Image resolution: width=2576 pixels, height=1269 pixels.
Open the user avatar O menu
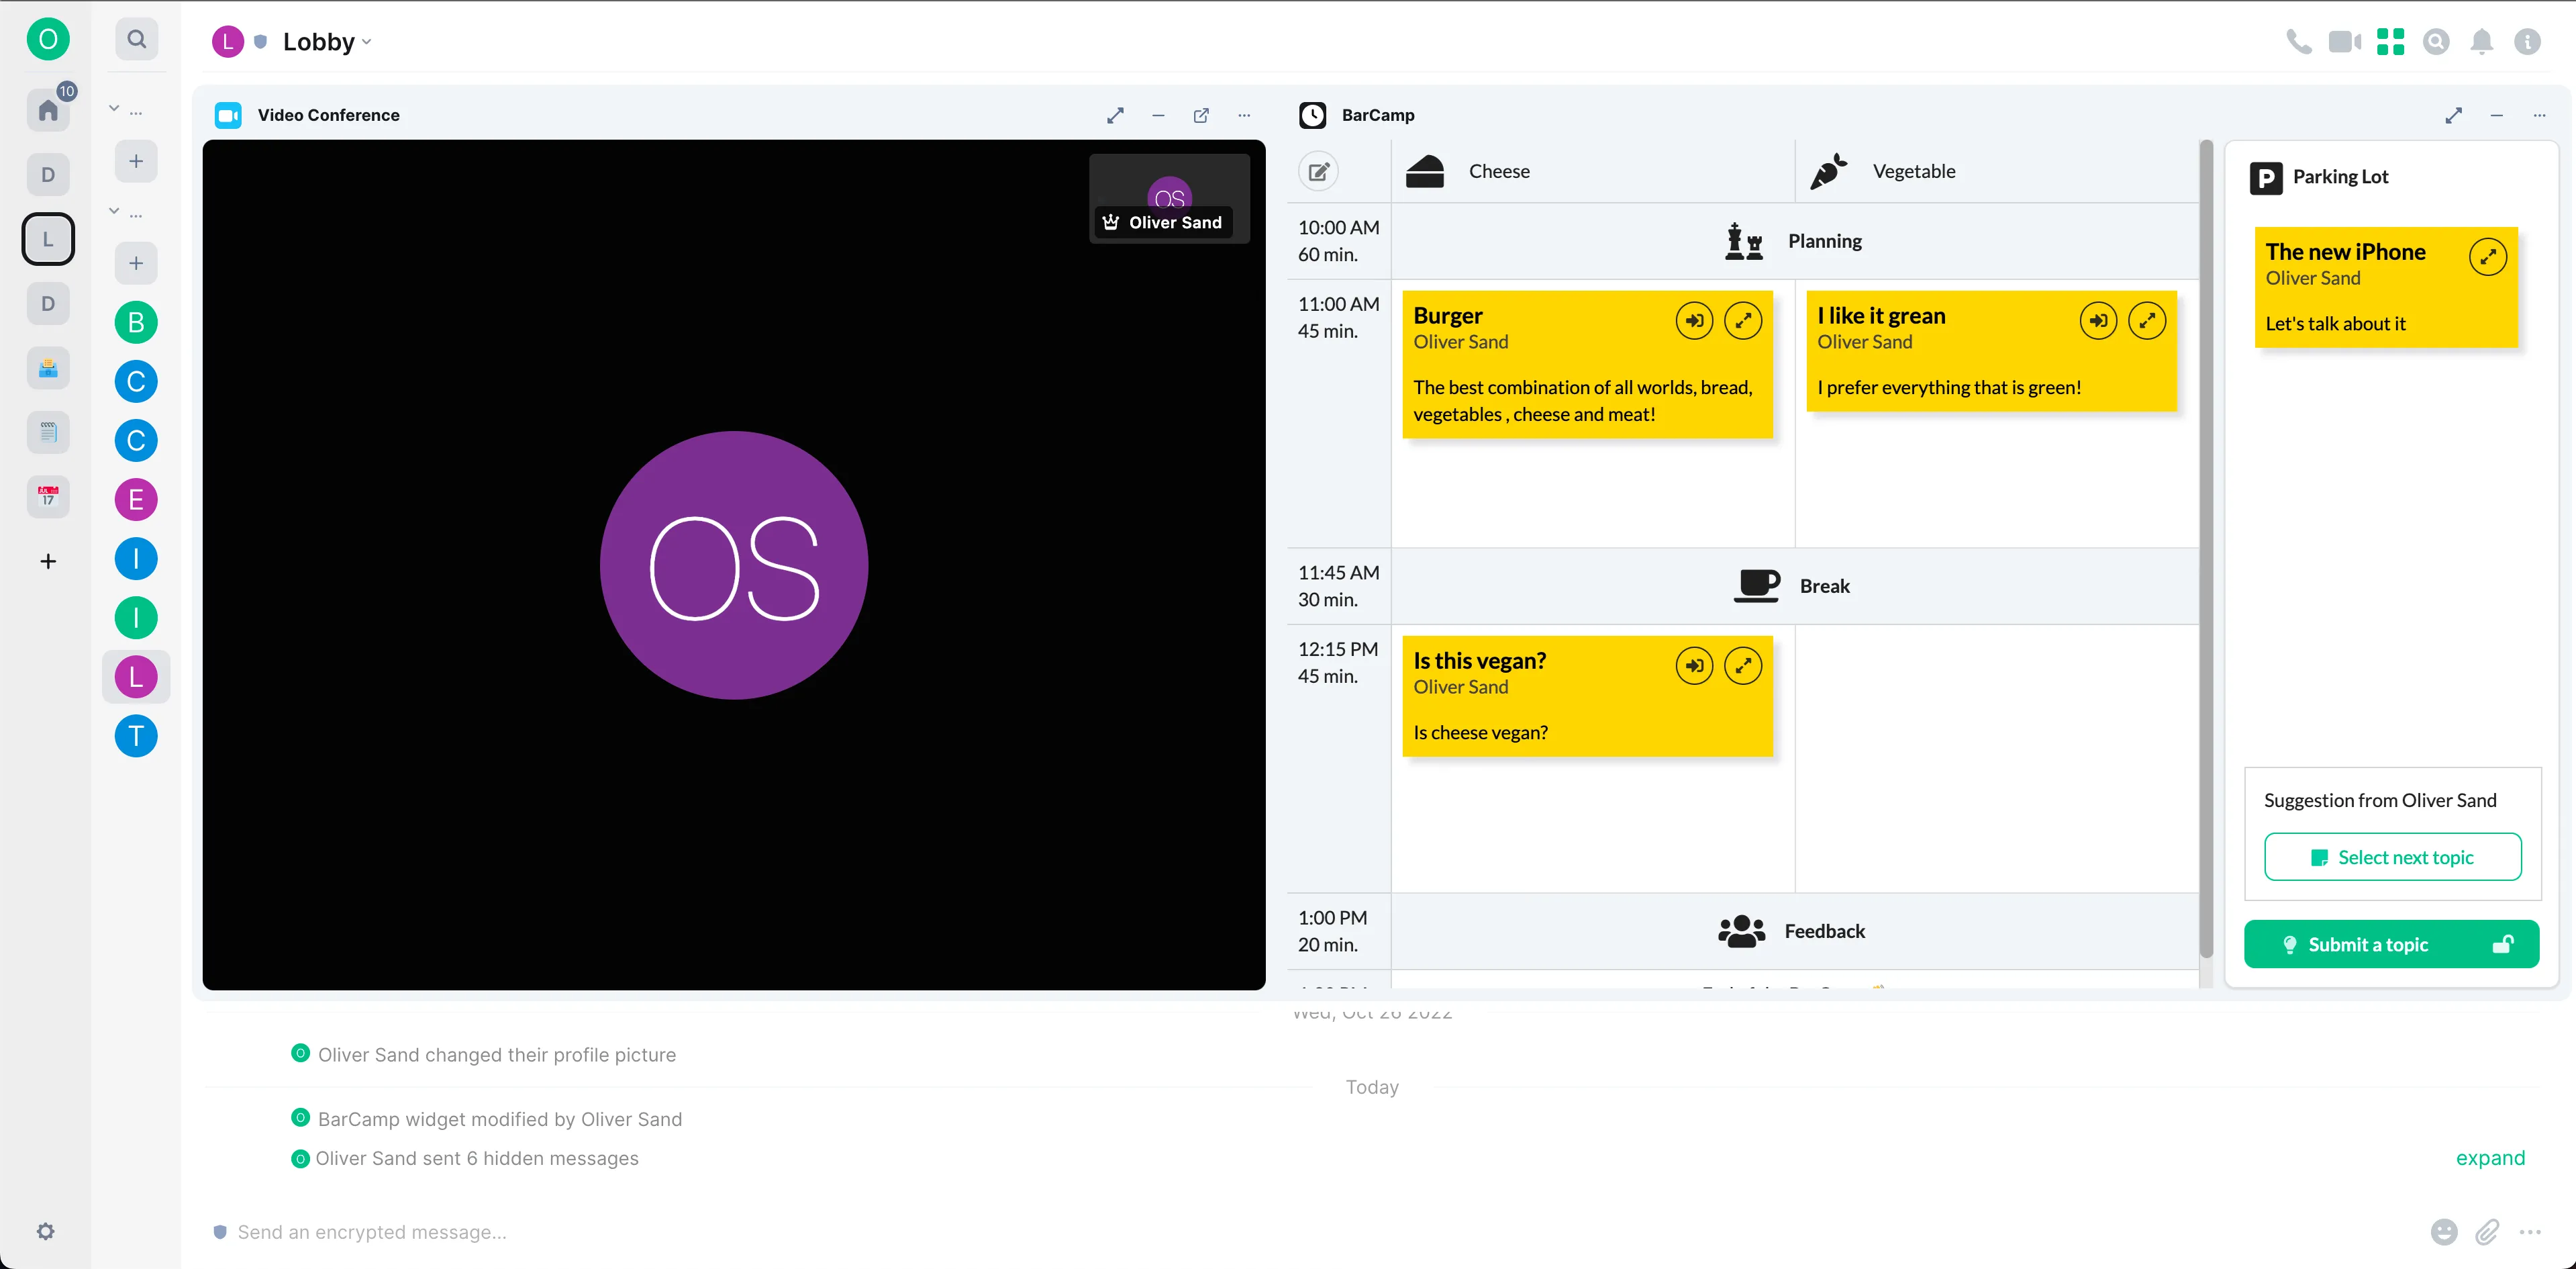point(48,40)
